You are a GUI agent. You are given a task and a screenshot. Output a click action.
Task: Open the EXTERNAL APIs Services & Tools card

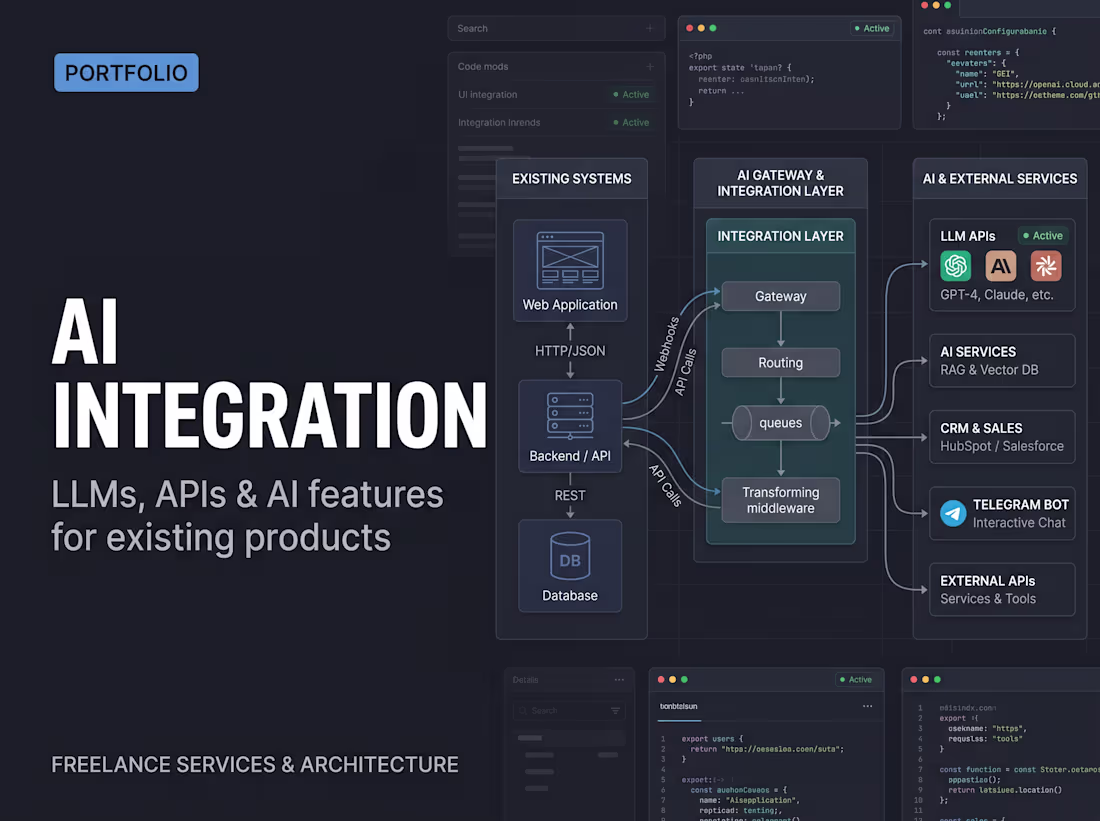click(x=1002, y=589)
